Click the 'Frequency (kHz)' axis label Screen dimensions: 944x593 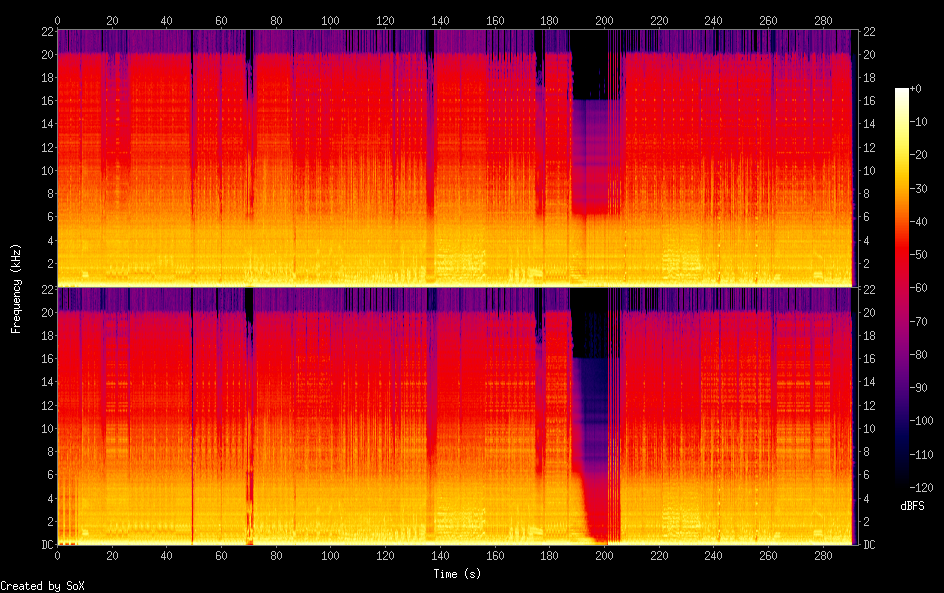[15, 288]
